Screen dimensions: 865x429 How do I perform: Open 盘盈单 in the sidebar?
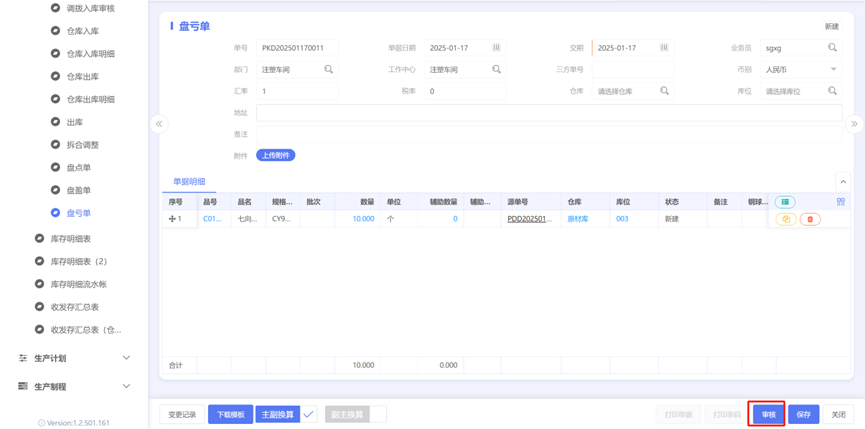(78, 190)
